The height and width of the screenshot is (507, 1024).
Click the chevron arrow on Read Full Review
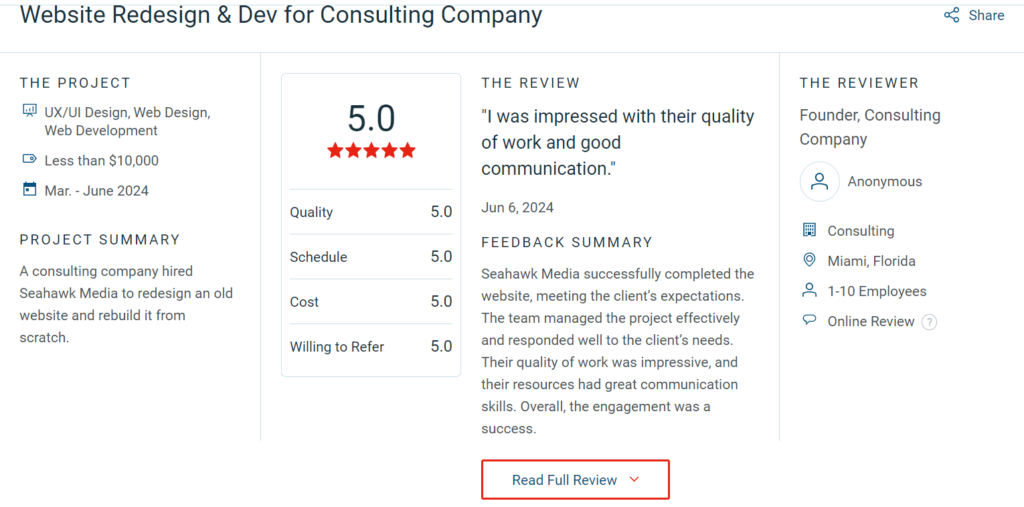(x=634, y=480)
